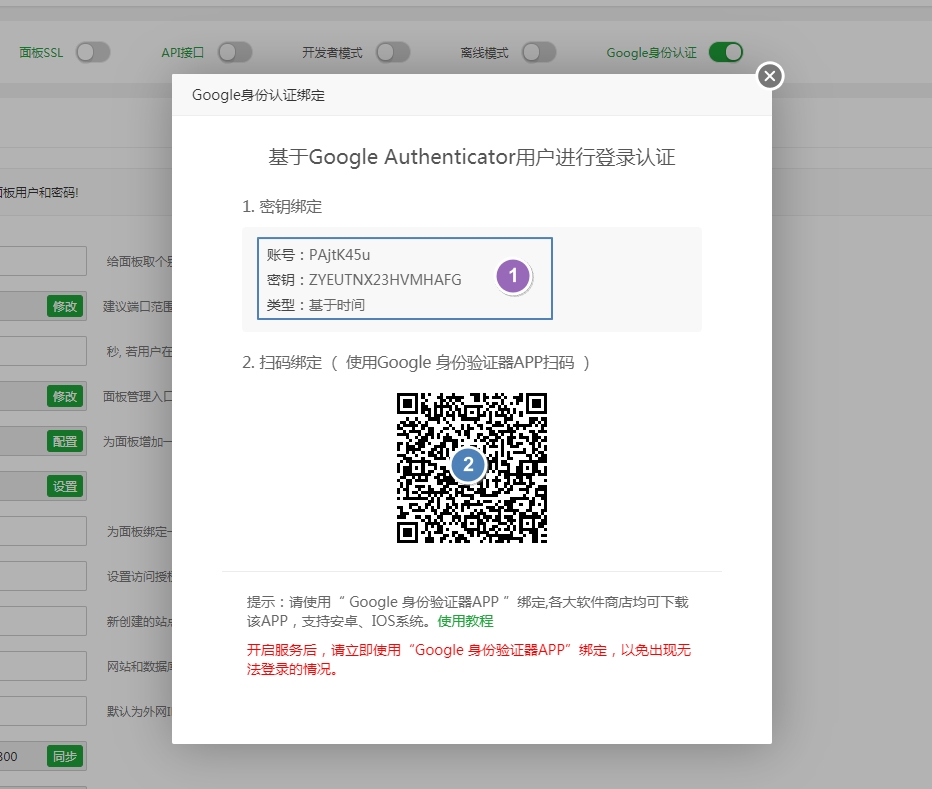Click the 2. 扫码绑定 heading
This screenshot has width=932, height=789.
point(416,363)
